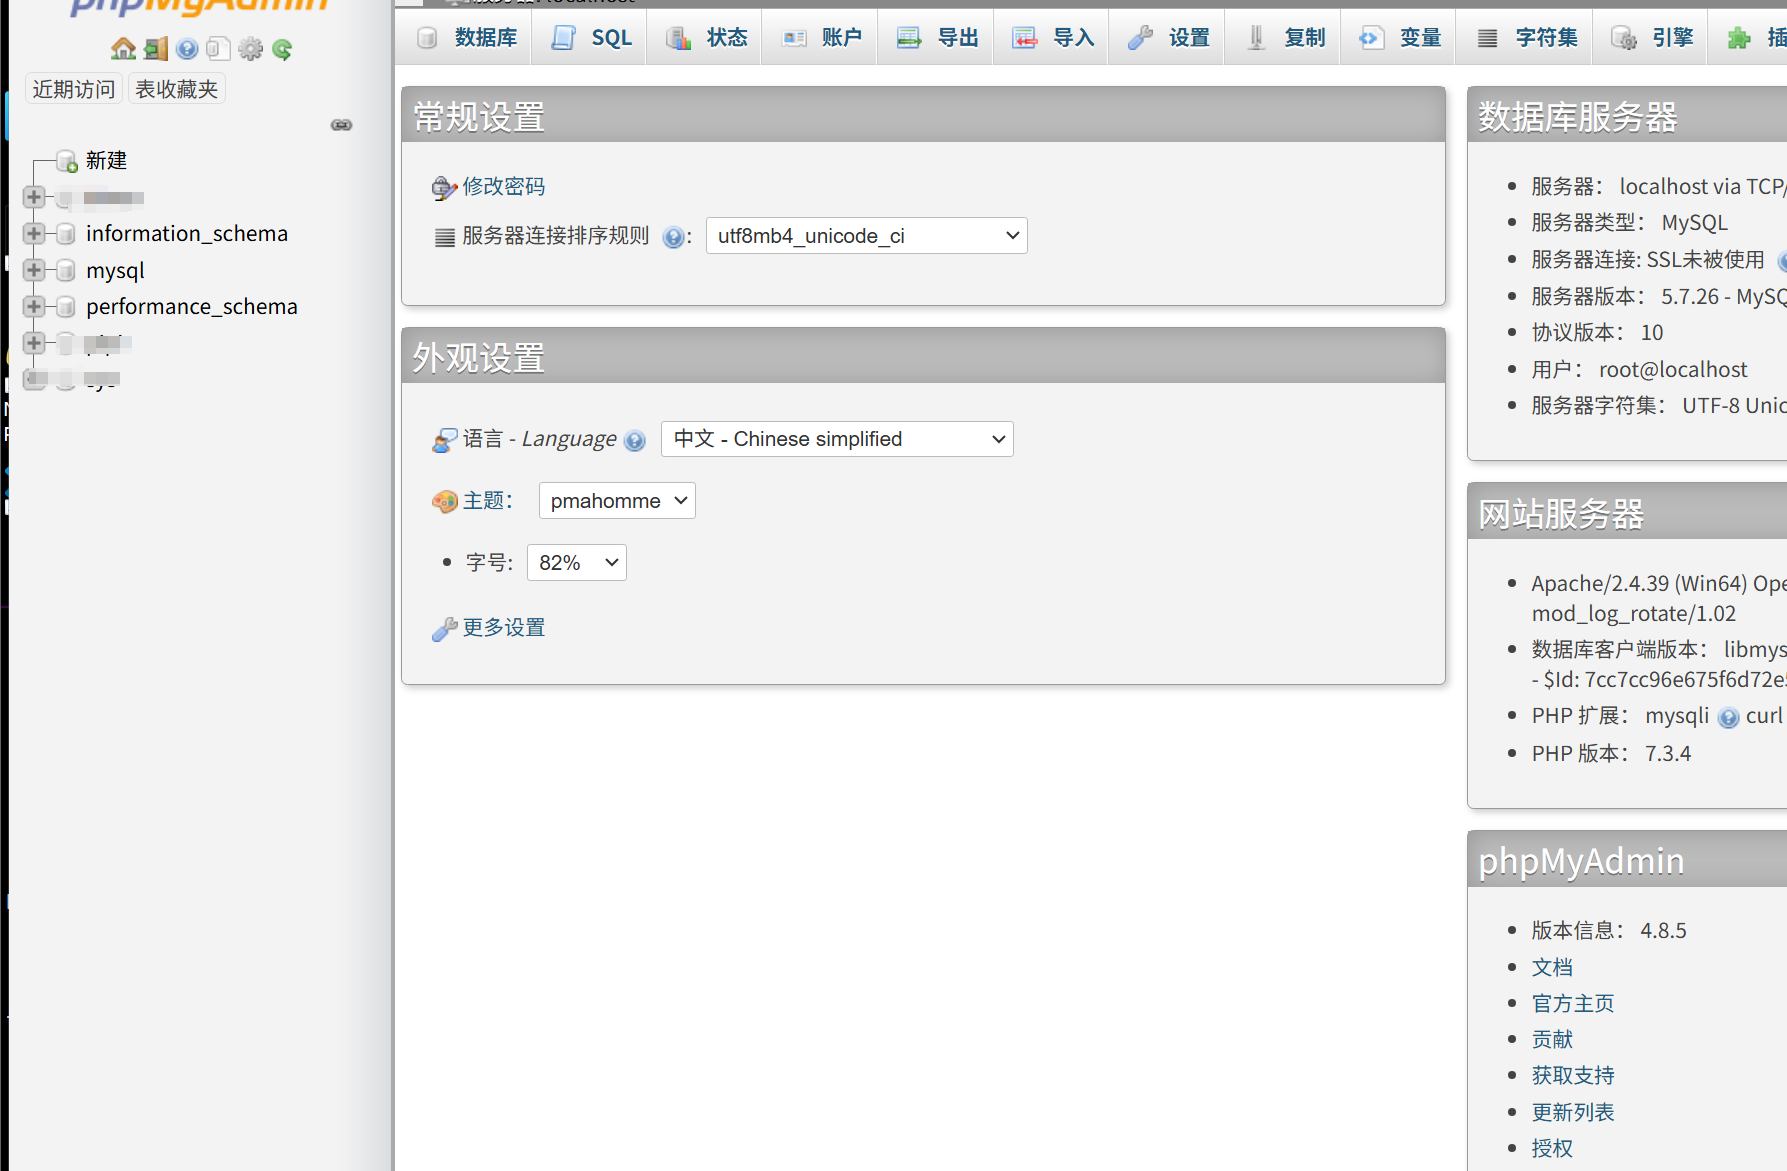This screenshot has height=1171, width=1787.
Task: Click the 用户 root@localhost text
Action: coord(1639,369)
